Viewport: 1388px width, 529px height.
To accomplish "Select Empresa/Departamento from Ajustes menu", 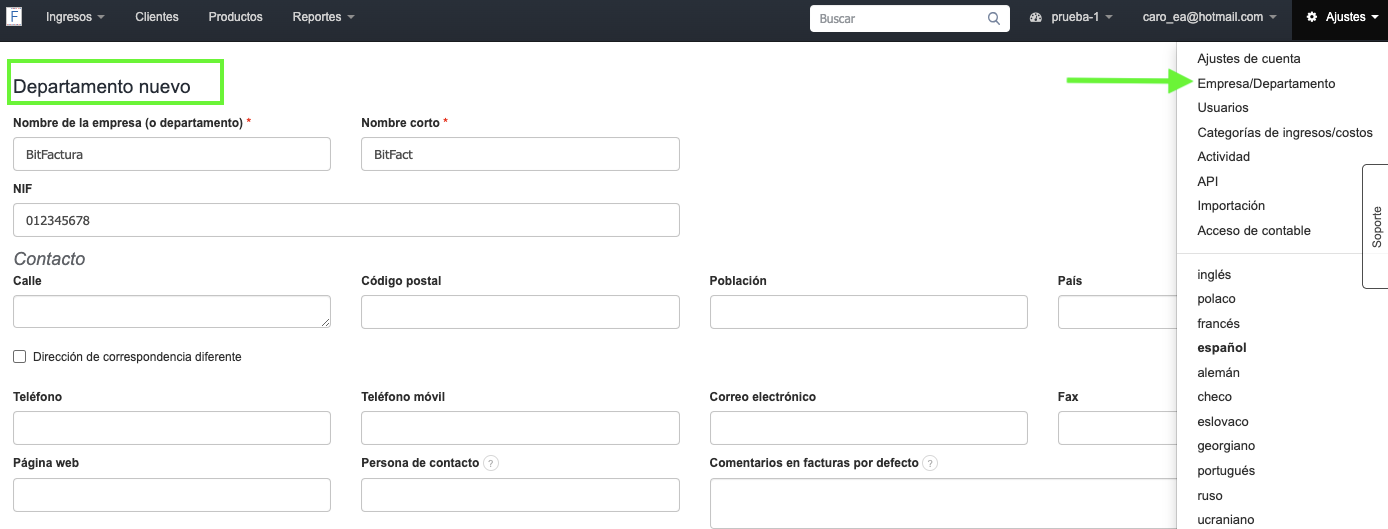I will [1265, 84].
